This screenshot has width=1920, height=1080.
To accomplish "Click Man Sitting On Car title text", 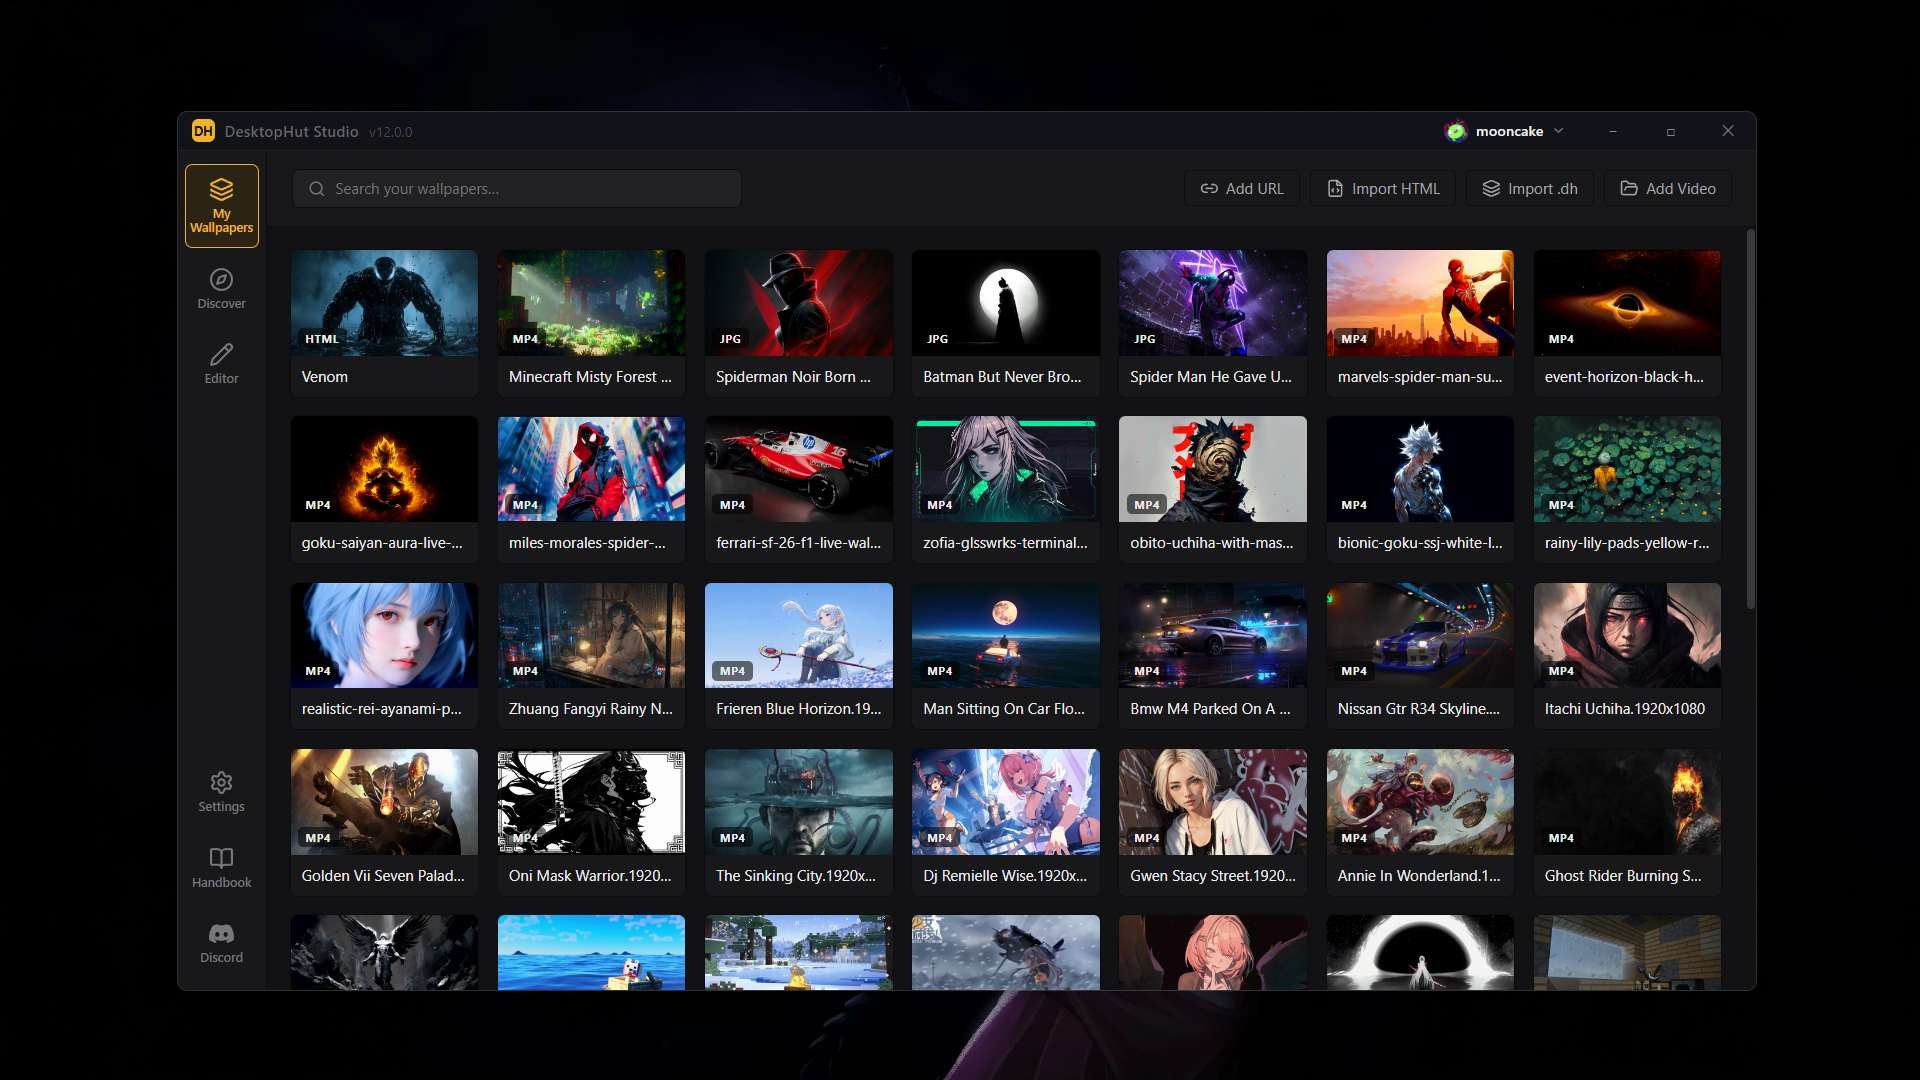I will (x=1004, y=709).
